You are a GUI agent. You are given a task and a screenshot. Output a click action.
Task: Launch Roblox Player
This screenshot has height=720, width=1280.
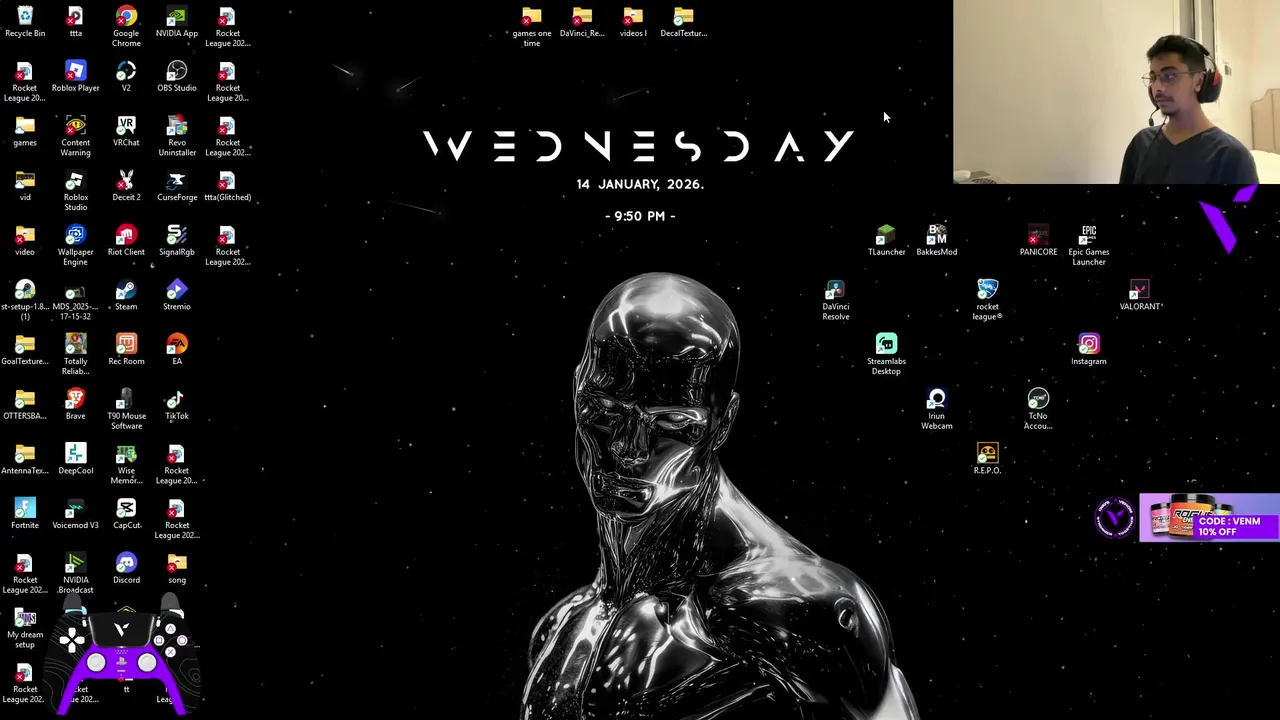click(76, 77)
